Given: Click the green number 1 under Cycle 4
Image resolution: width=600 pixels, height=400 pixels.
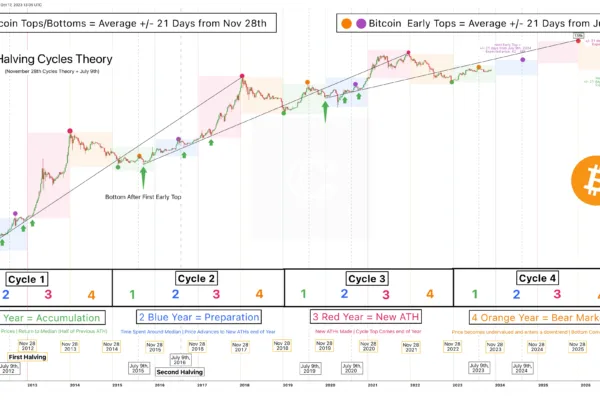Looking at the screenshot, I should click(x=475, y=294).
